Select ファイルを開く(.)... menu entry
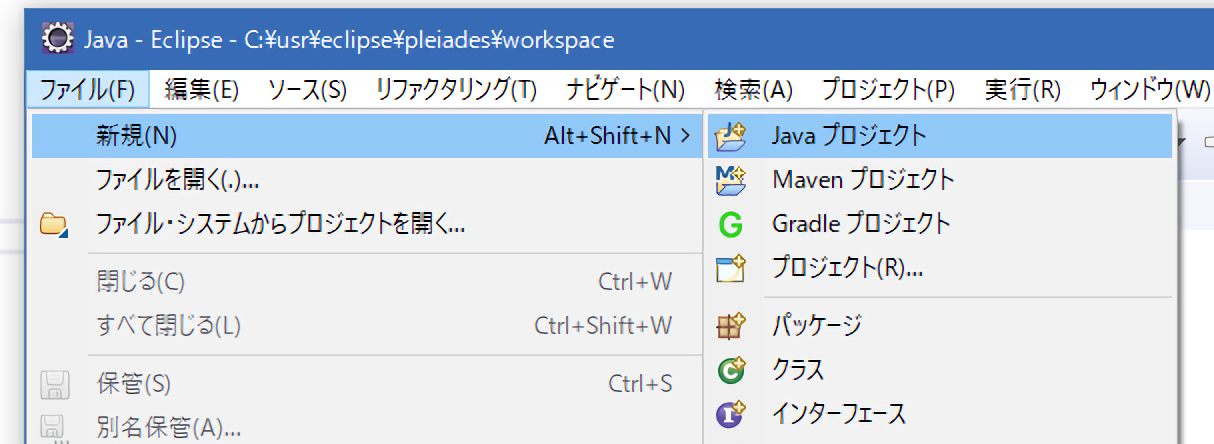This screenshot has height=444, width=1214. (178, 181)
